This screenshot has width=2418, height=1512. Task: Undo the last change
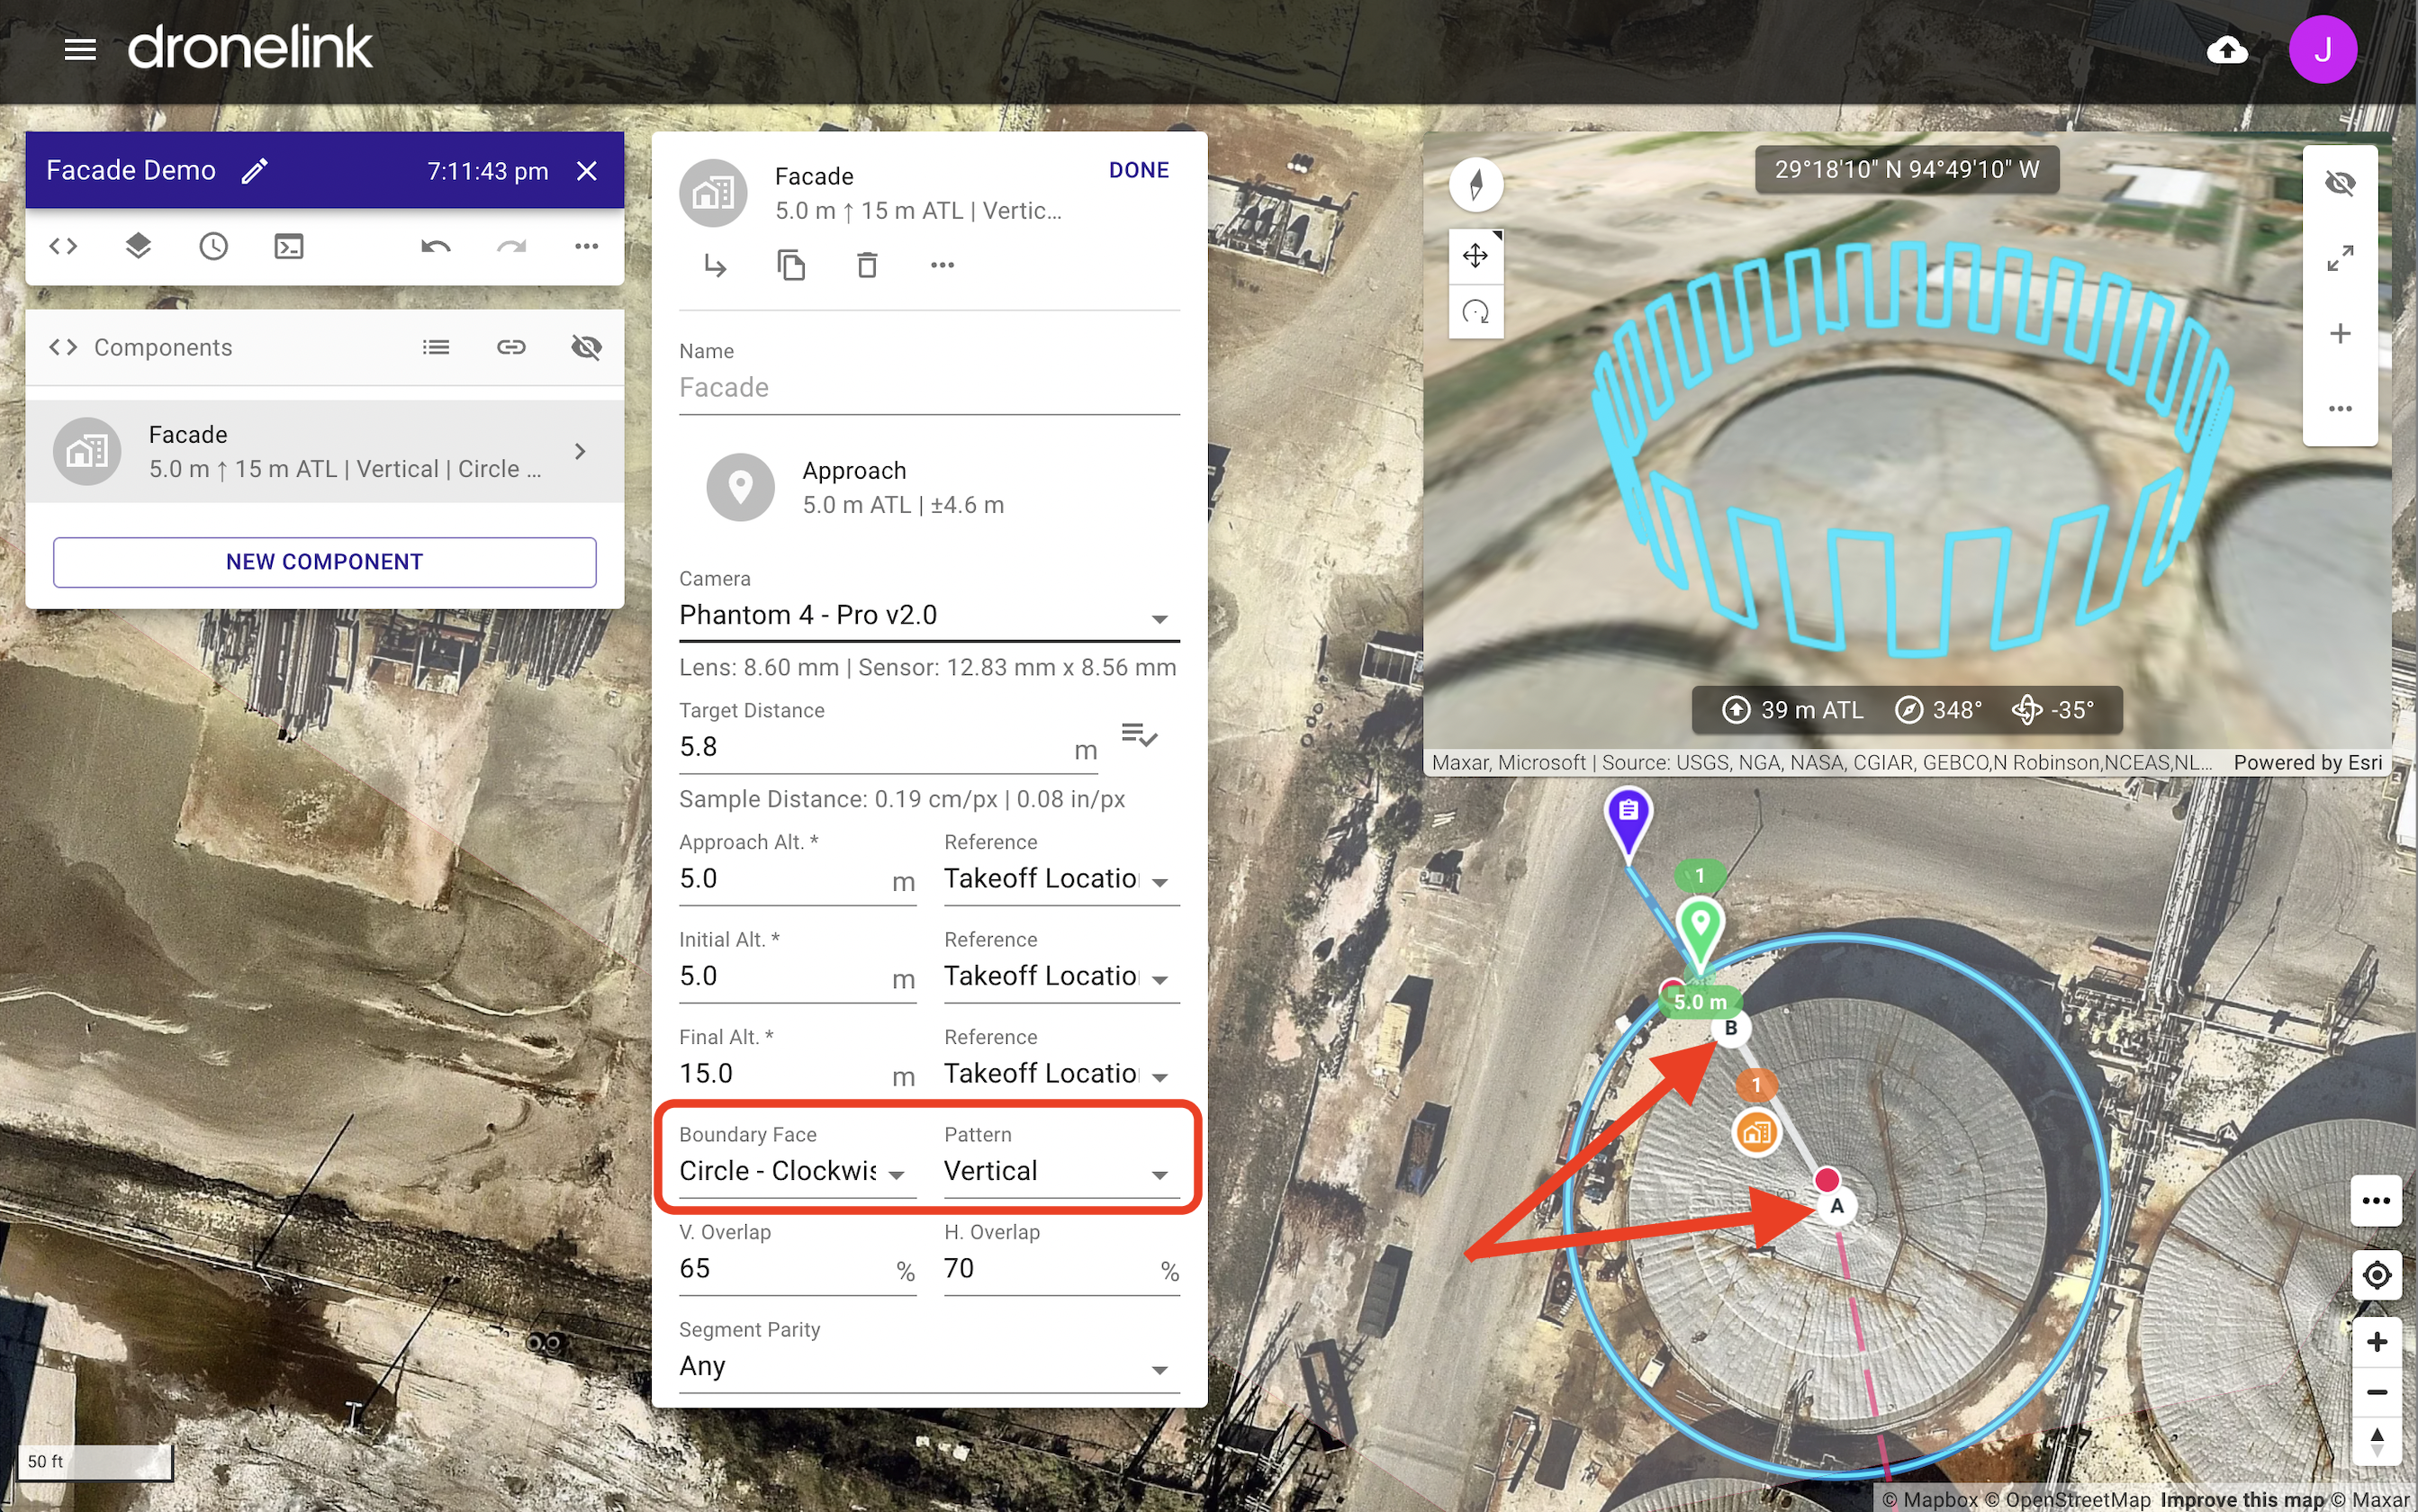tap(436, 246)
